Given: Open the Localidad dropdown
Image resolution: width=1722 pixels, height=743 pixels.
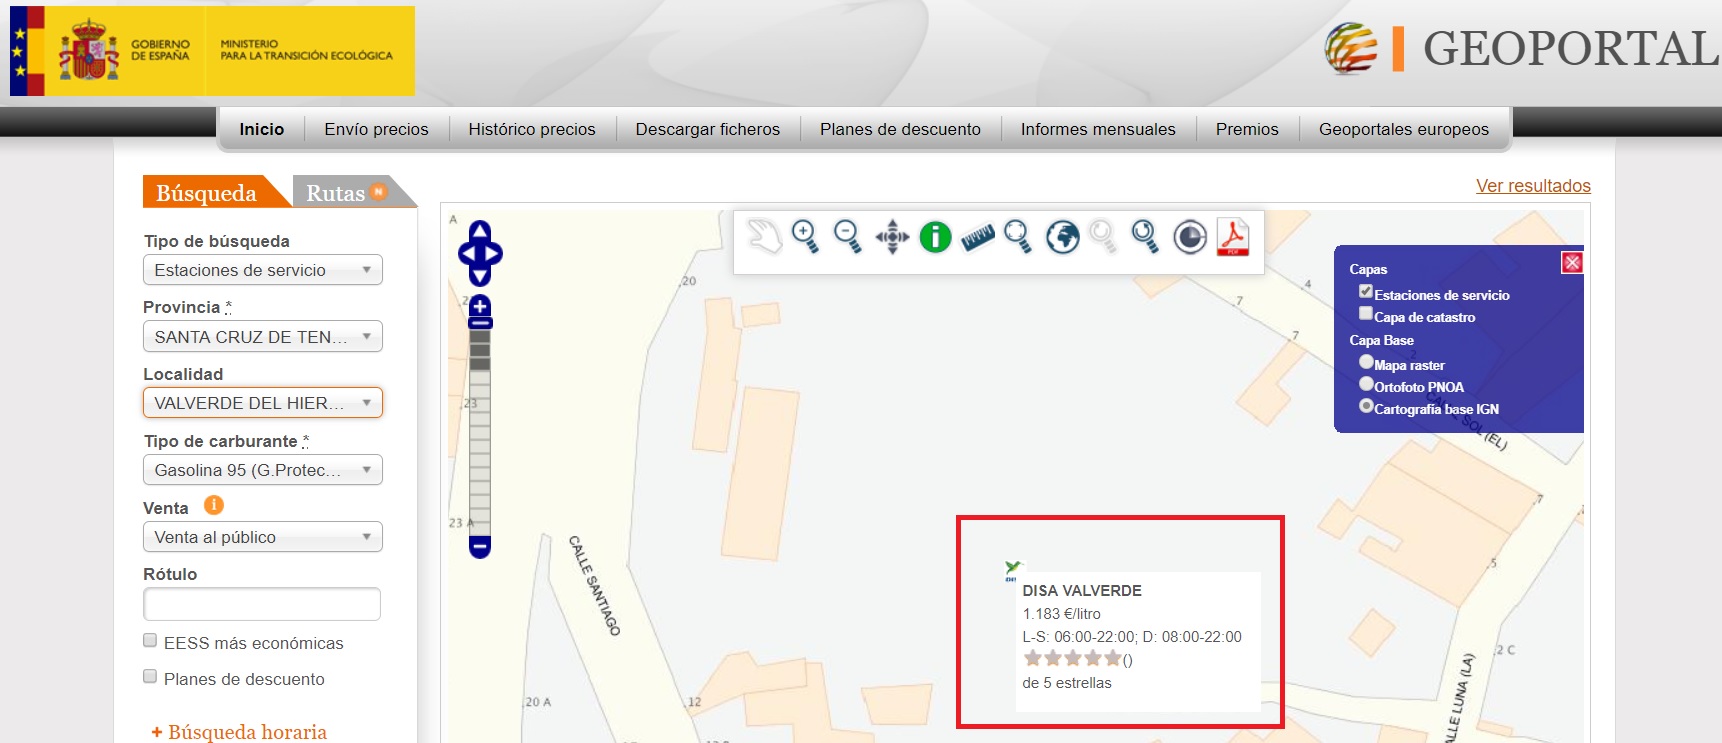Looking at the screenshot, I should (x=263, y=403).
